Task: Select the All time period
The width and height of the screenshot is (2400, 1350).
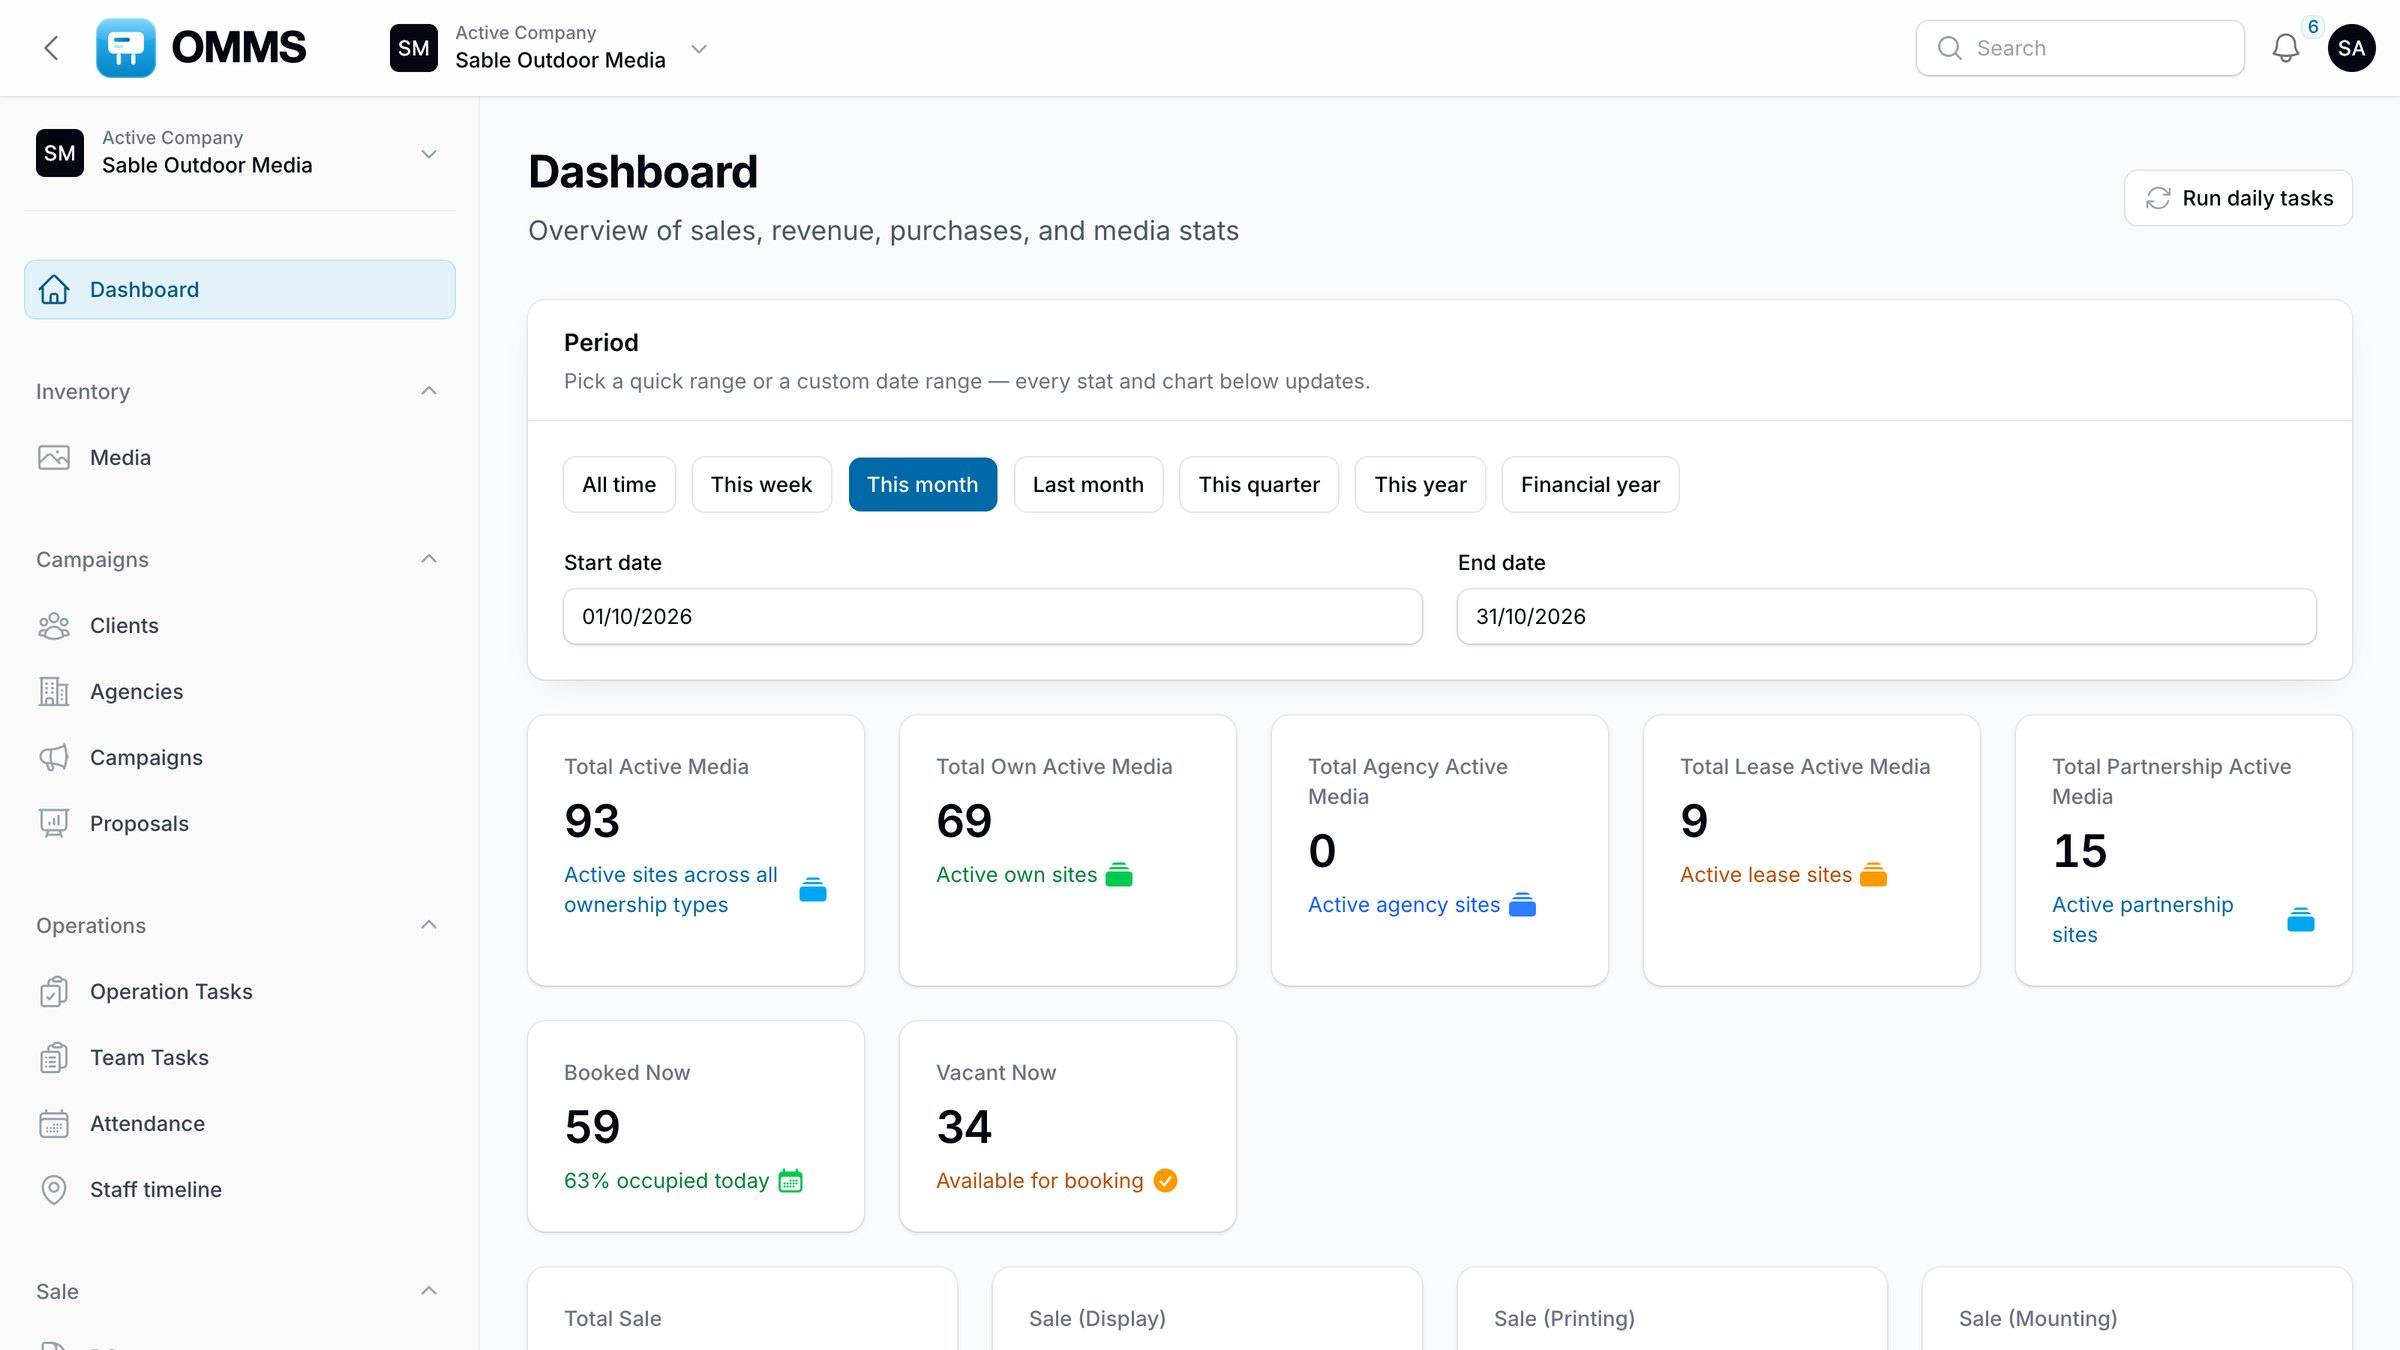Action: tap(619, 485)
